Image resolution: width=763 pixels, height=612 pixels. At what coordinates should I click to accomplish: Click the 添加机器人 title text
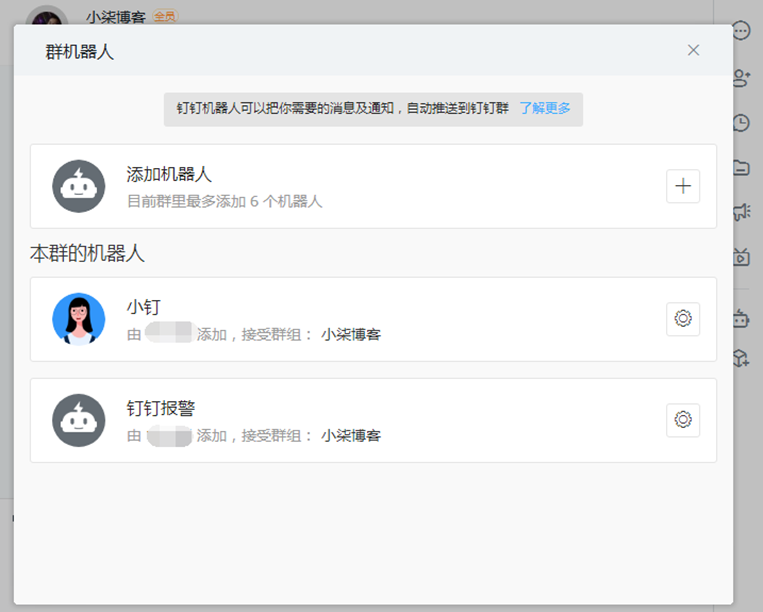[169, 174]
